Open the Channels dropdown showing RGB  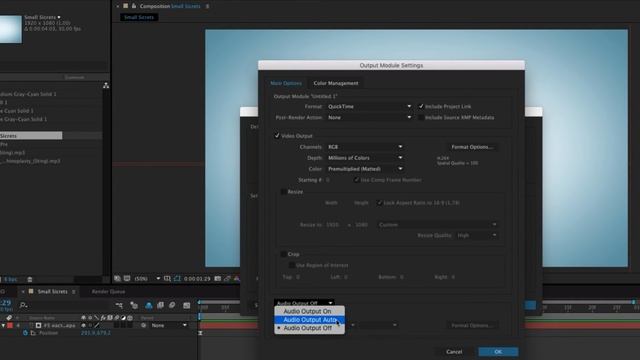pos(365,147)
